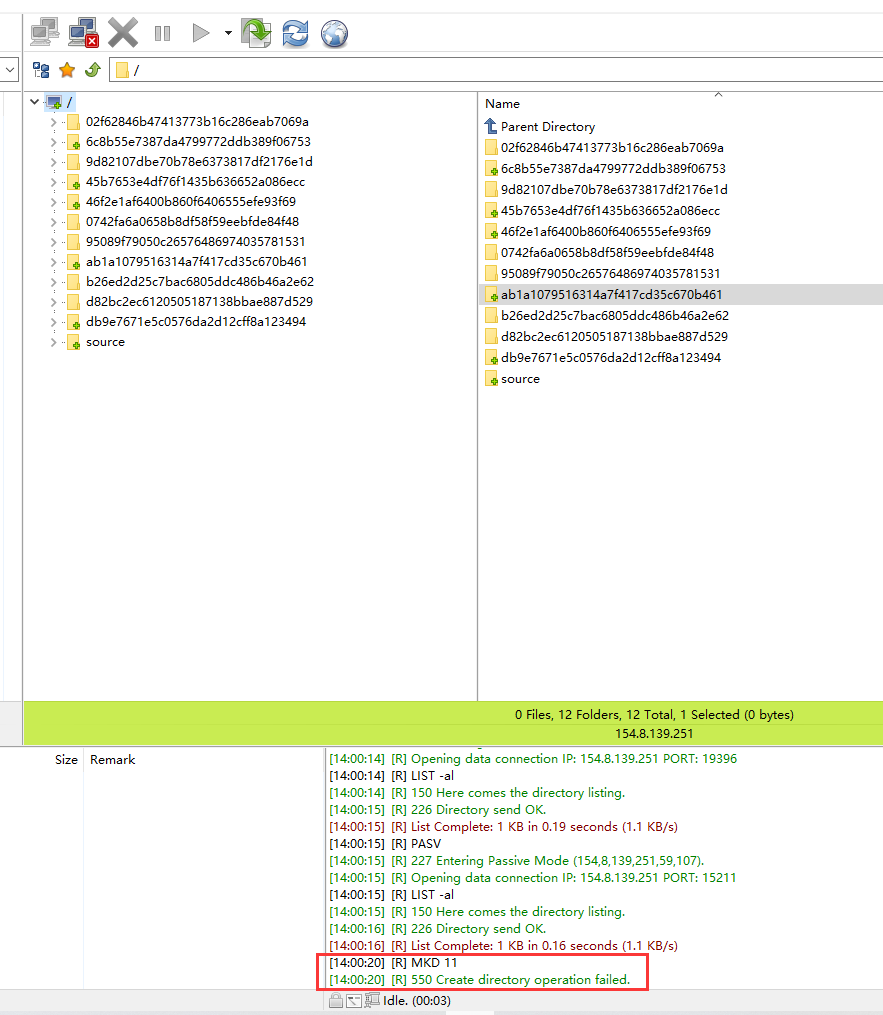Toggle the folder tree view icon
This screenshot has height=1015, width=883.
pos(41,70)
